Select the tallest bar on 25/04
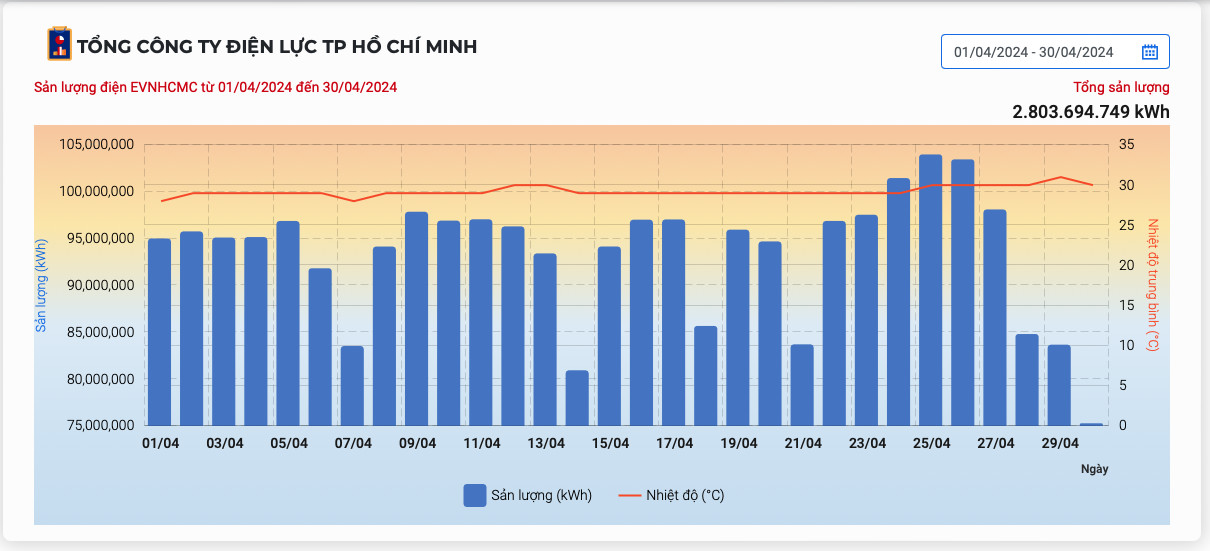This screenshot has width=1210, height=551. [x=931, y=290]
